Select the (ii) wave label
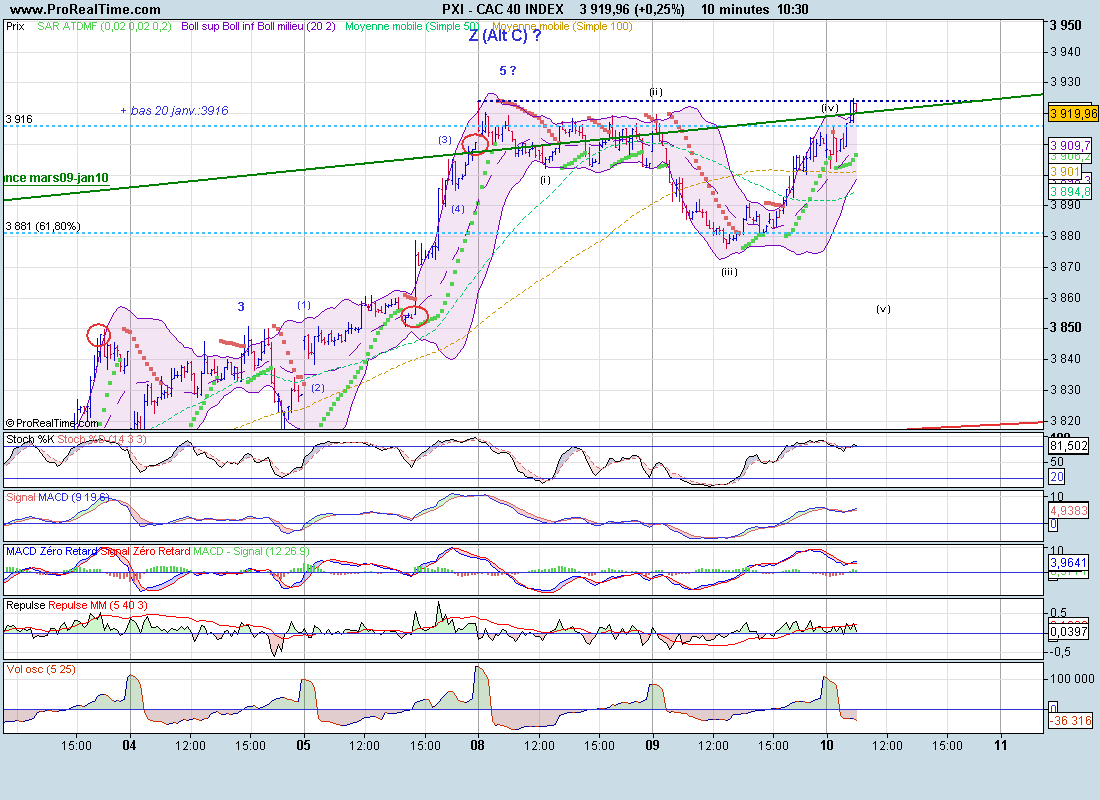1100x800 pixels. click(655, 92)
